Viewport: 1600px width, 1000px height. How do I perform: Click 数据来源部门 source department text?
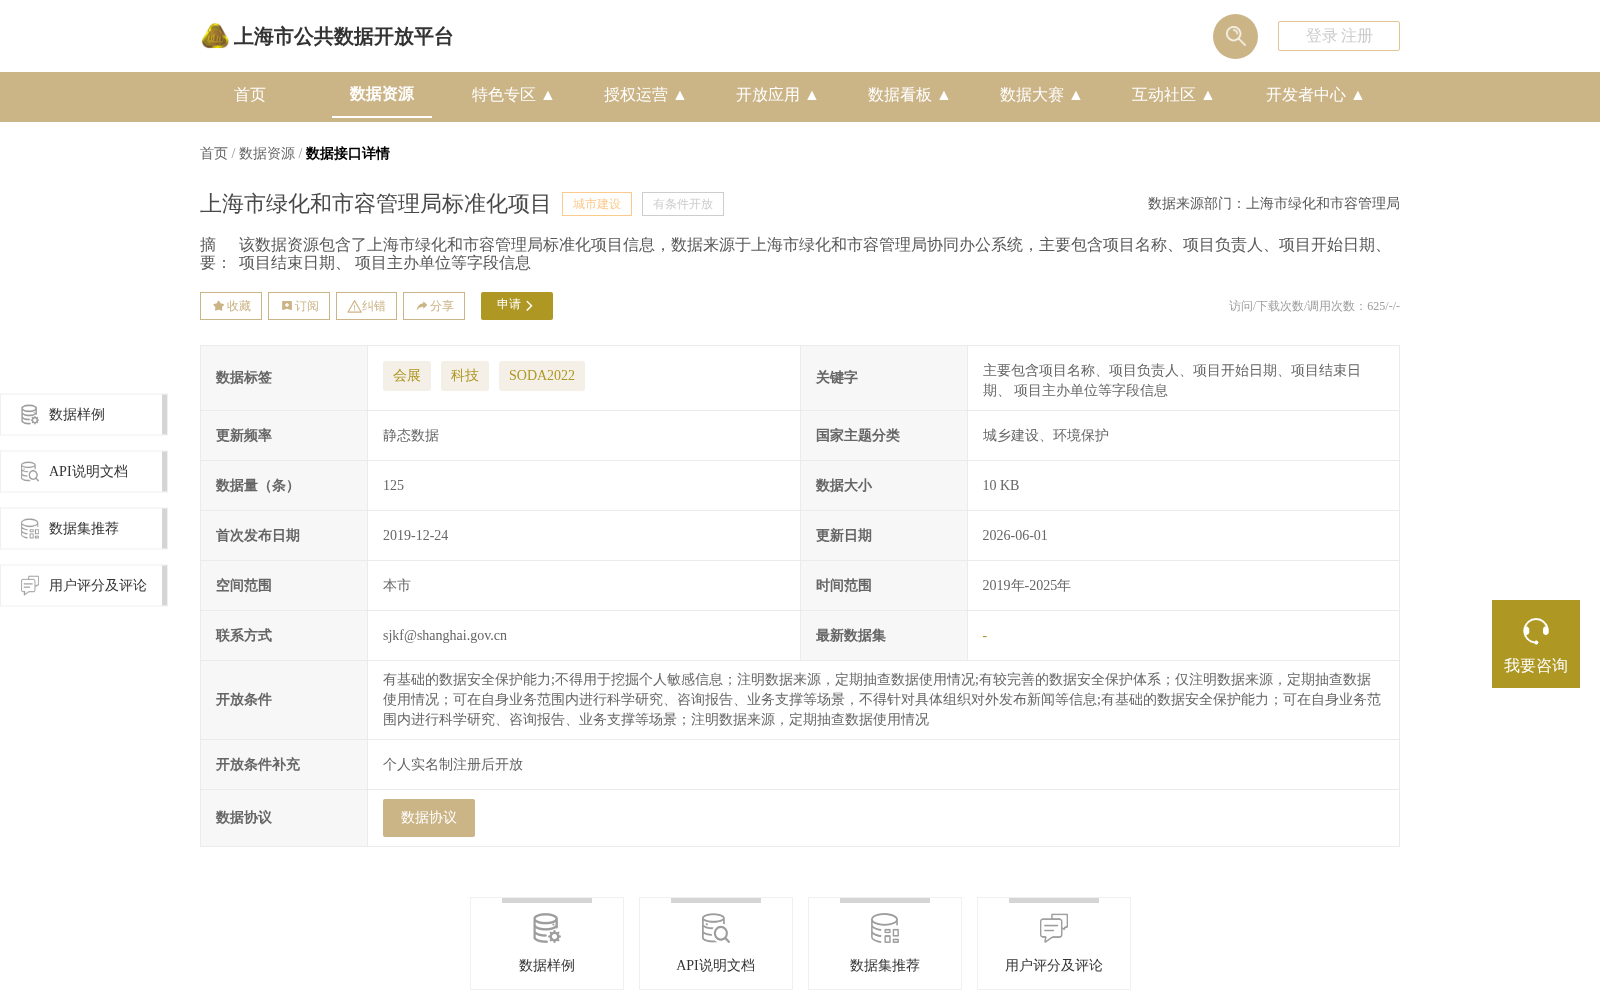(1274, 204)
